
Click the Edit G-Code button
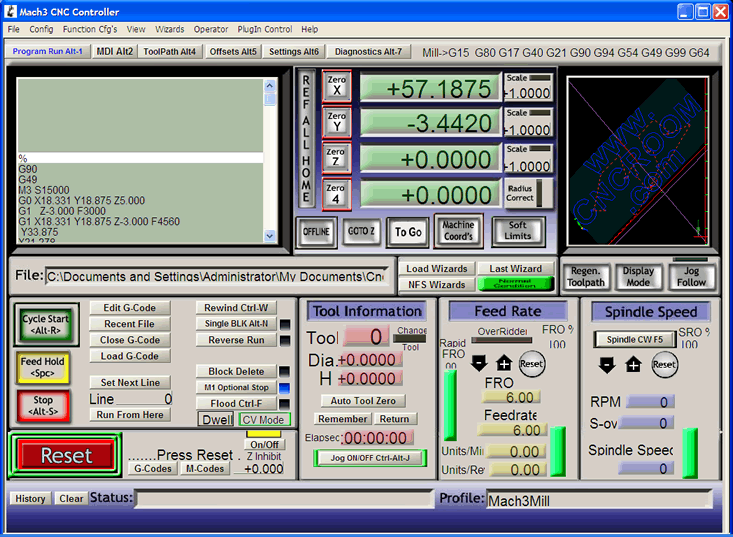[129, 308]
